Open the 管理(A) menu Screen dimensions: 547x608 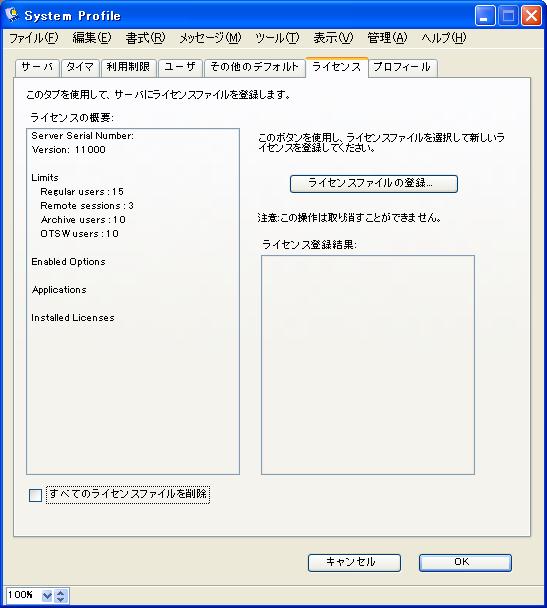click(x=387, y=38)
